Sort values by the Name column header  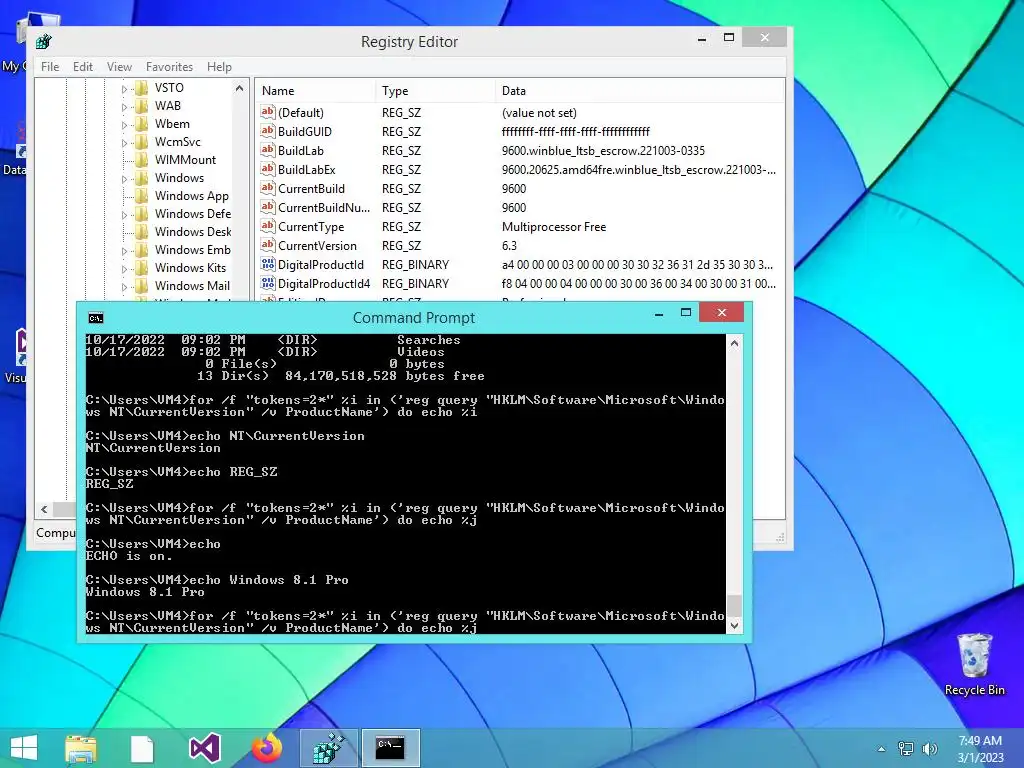(315, 91)
